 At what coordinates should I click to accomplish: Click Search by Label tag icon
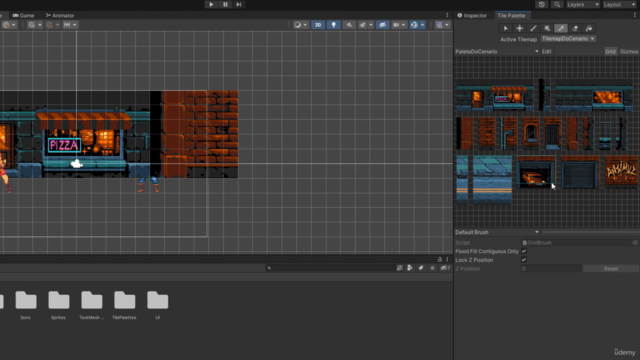click(x=421, y=268)
